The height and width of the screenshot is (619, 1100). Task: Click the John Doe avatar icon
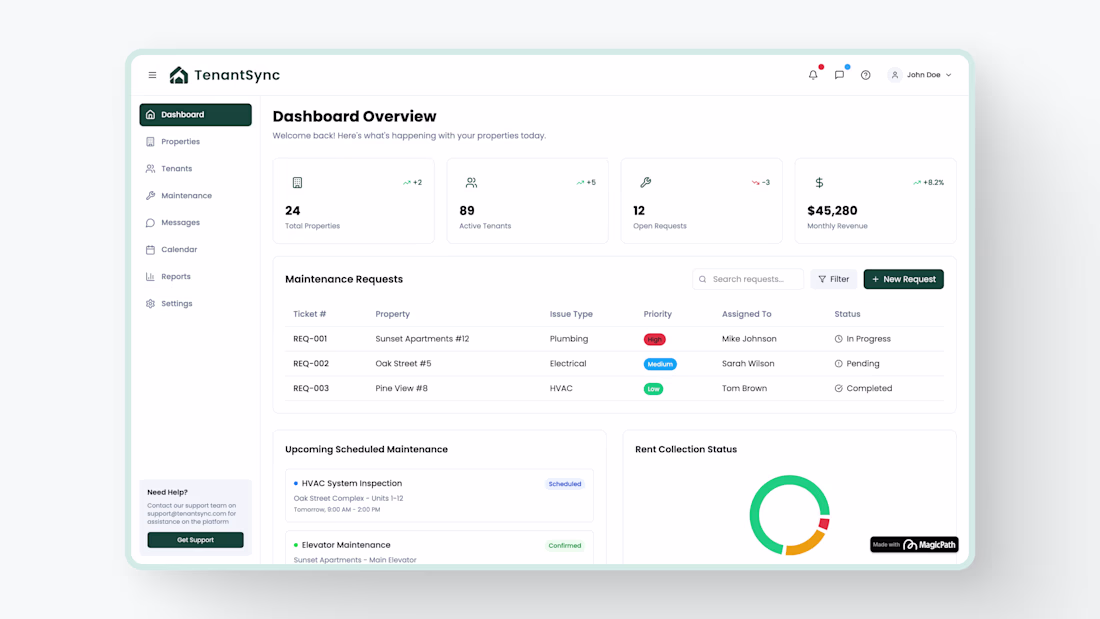[x=894, y=75]
